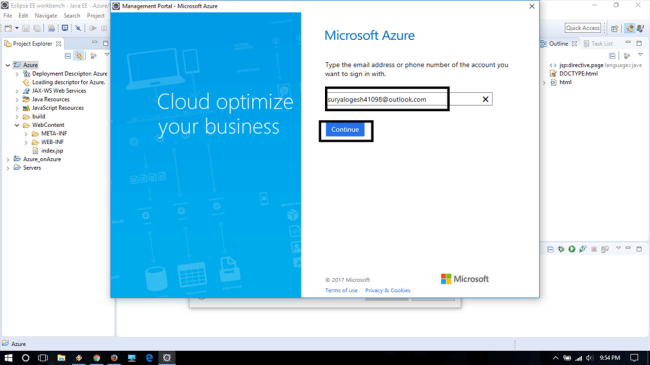This screenshot has width=650, height=365.
Task: Open the Search menu
Action: click(72, 16)
